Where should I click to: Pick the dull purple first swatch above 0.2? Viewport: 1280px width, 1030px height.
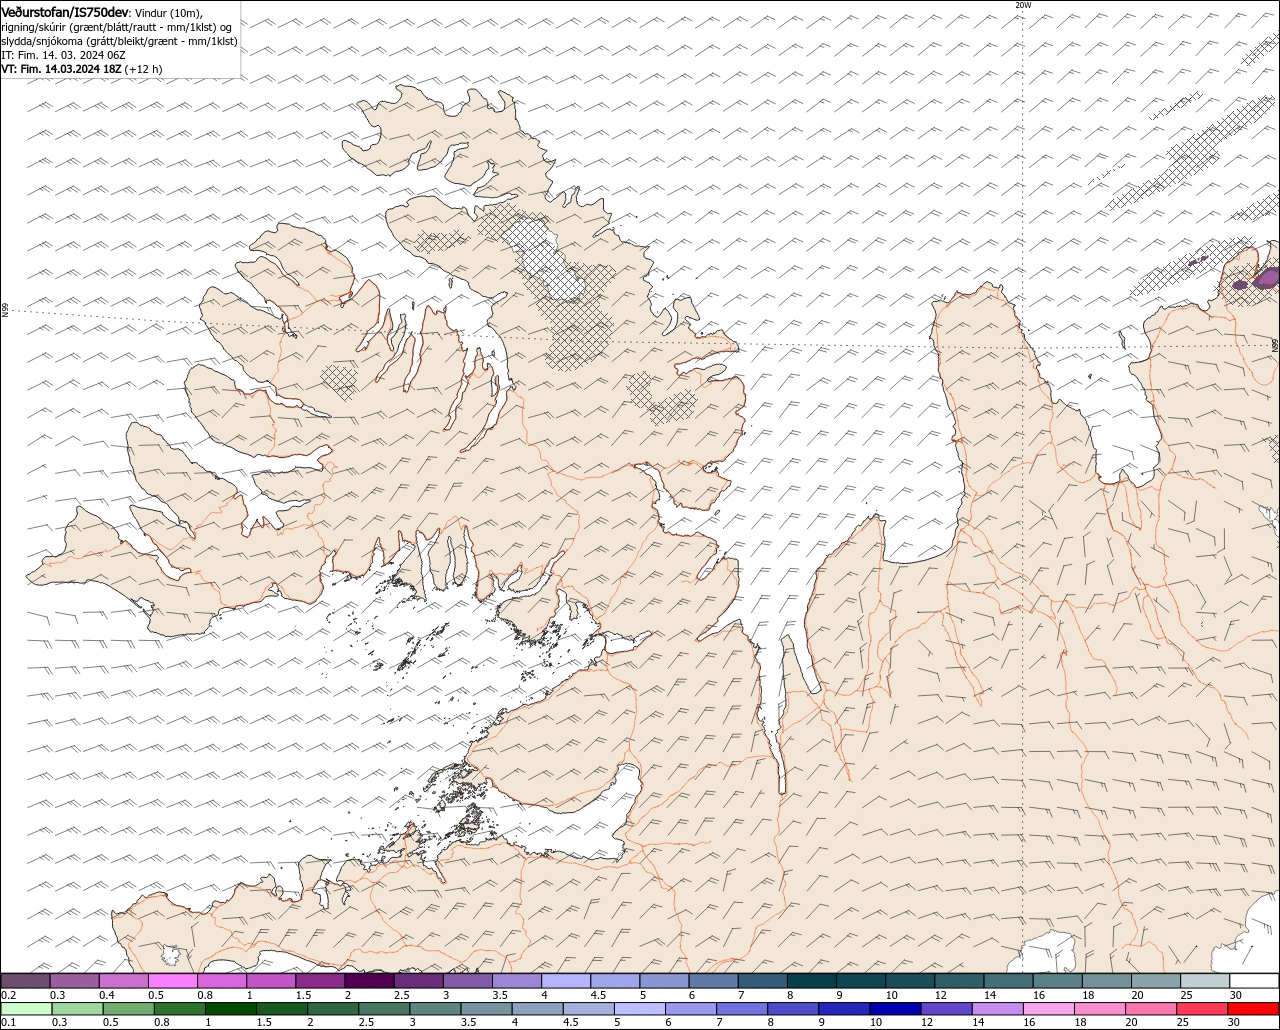pyautogui.click(x=25, y=981)
